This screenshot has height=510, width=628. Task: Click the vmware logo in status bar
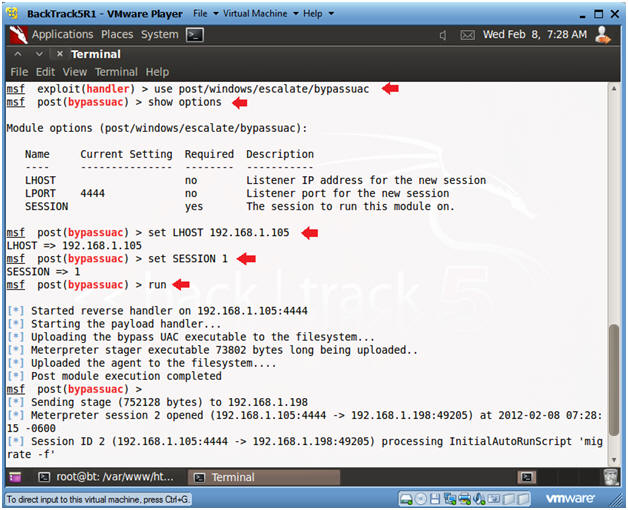click(570, 498)
